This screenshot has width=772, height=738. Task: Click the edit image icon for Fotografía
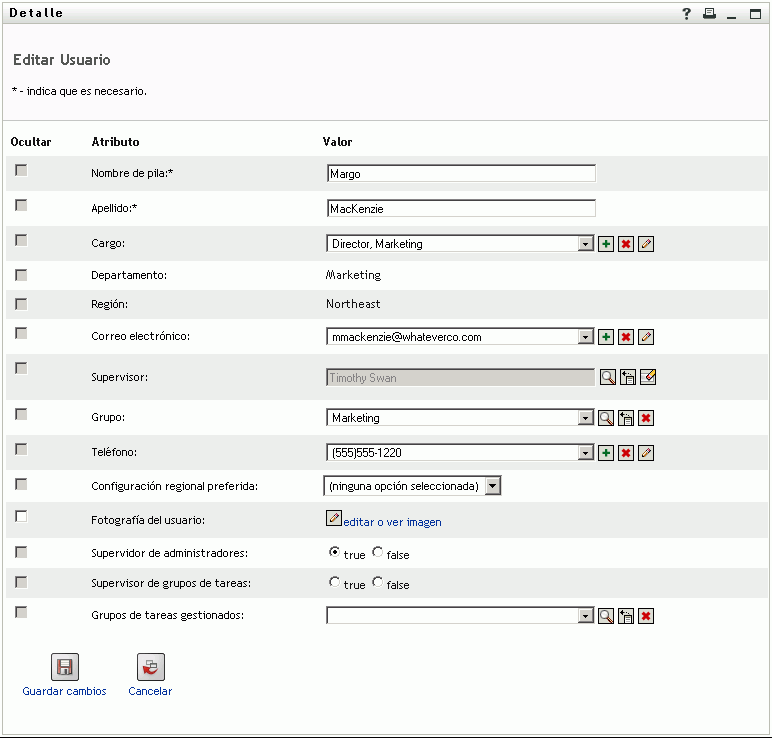[x=334, y=518]
